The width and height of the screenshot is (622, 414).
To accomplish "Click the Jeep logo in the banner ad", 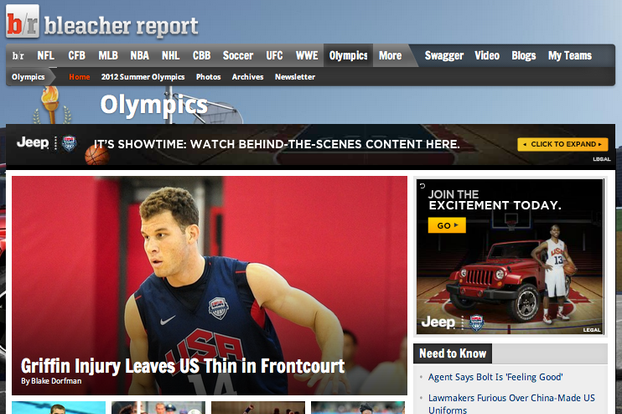I will 33,143.
